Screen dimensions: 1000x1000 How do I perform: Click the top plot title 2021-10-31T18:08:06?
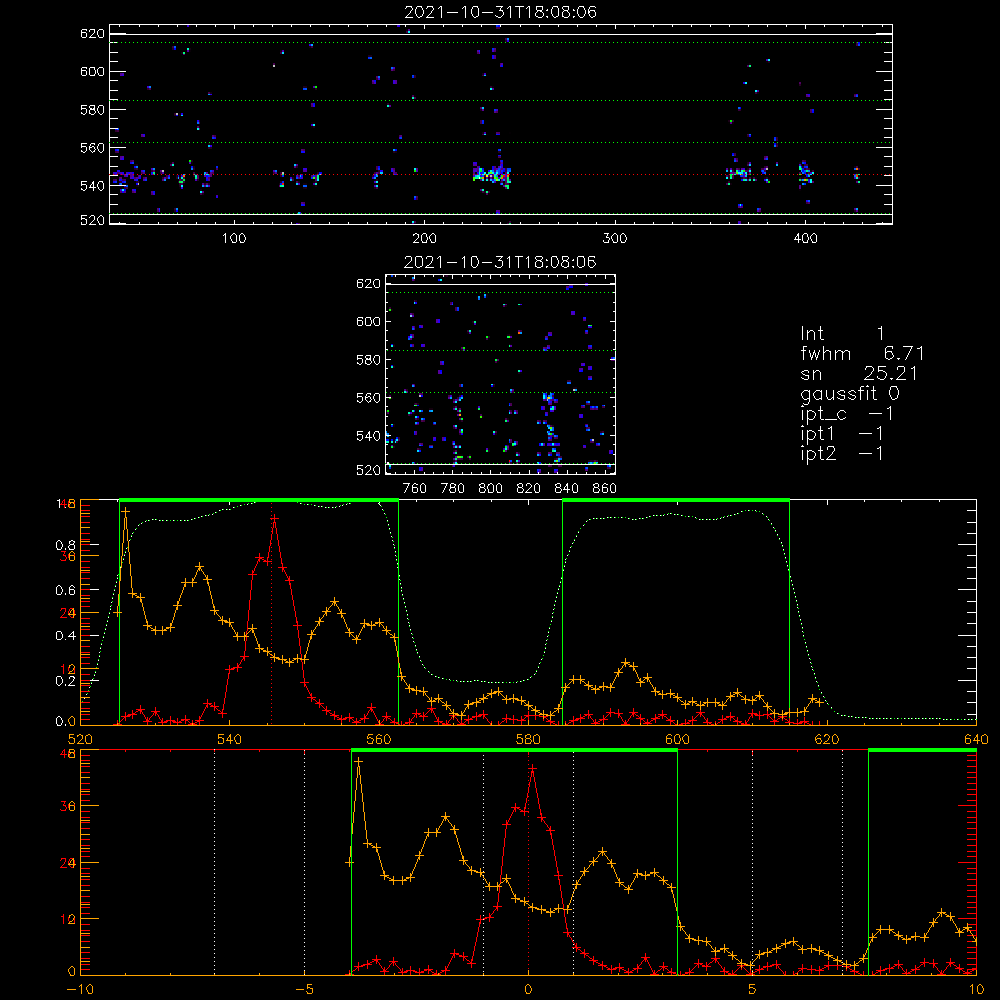coord(500,12)
